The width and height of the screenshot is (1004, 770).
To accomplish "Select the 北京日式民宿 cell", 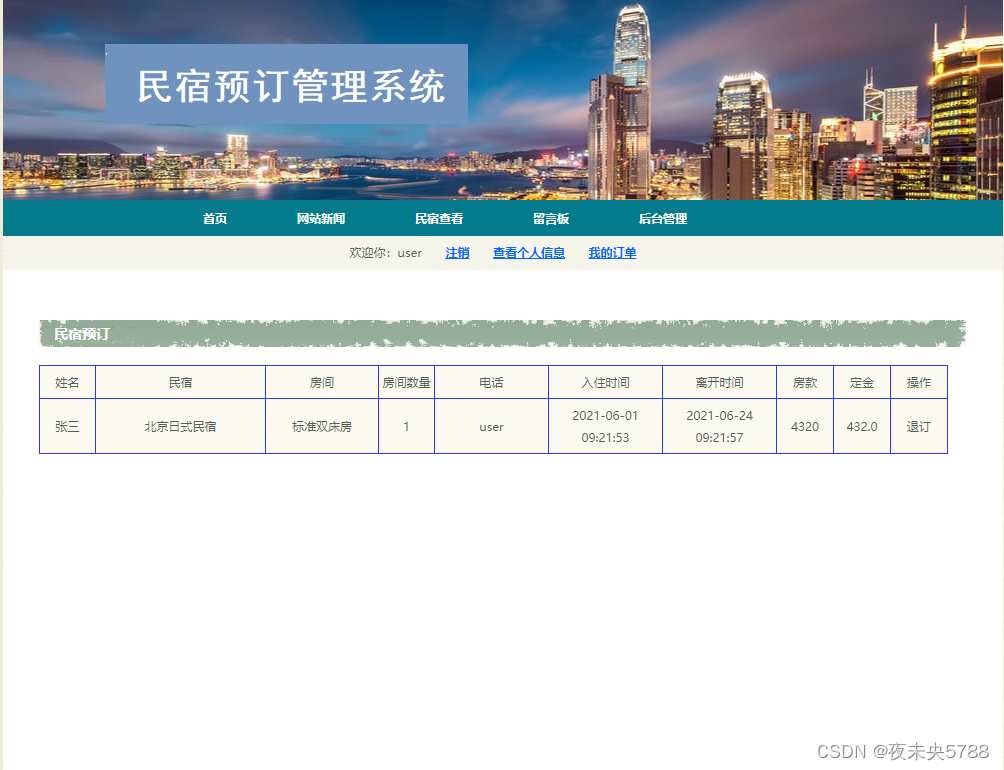I will click(181, 426).
